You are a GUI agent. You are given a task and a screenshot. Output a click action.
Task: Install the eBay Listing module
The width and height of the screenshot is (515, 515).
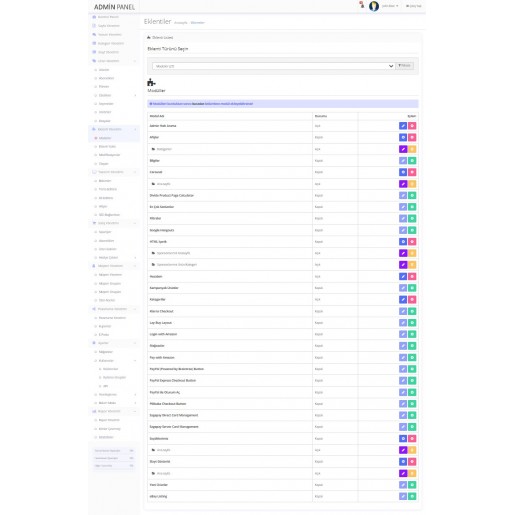pyautogui.click(x=412, y=496)
